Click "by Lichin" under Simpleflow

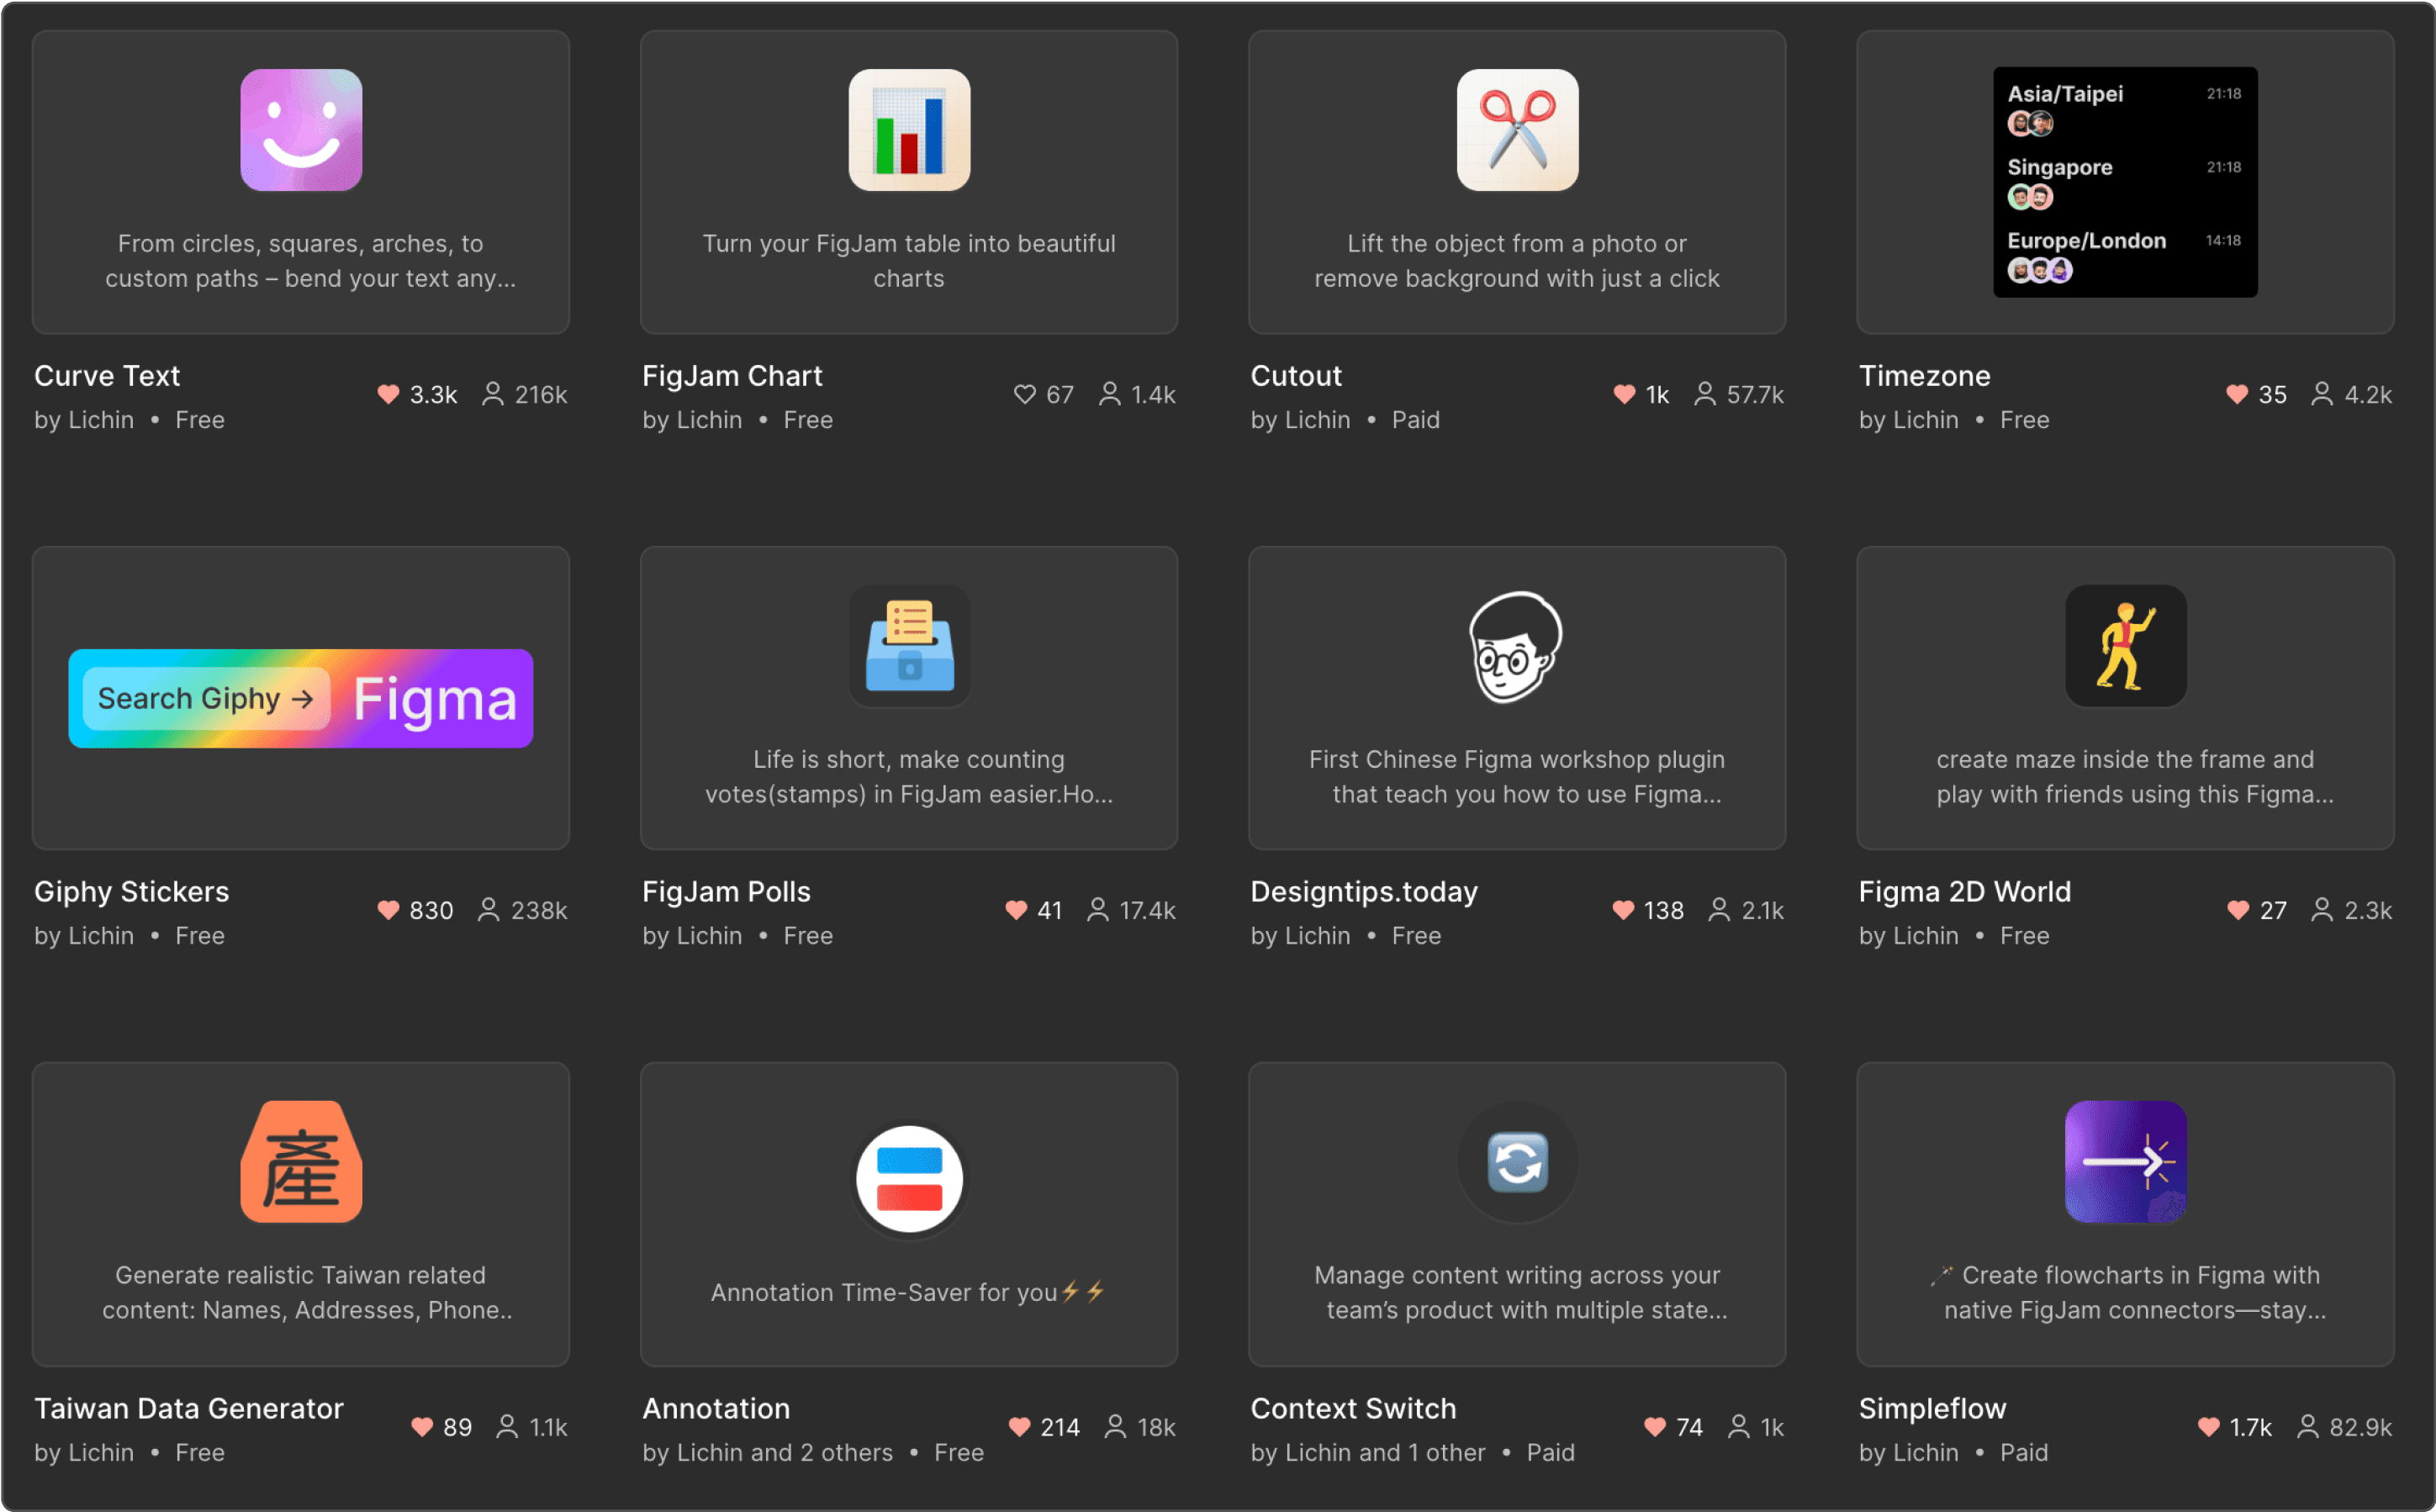(x=1908, y=1452)
